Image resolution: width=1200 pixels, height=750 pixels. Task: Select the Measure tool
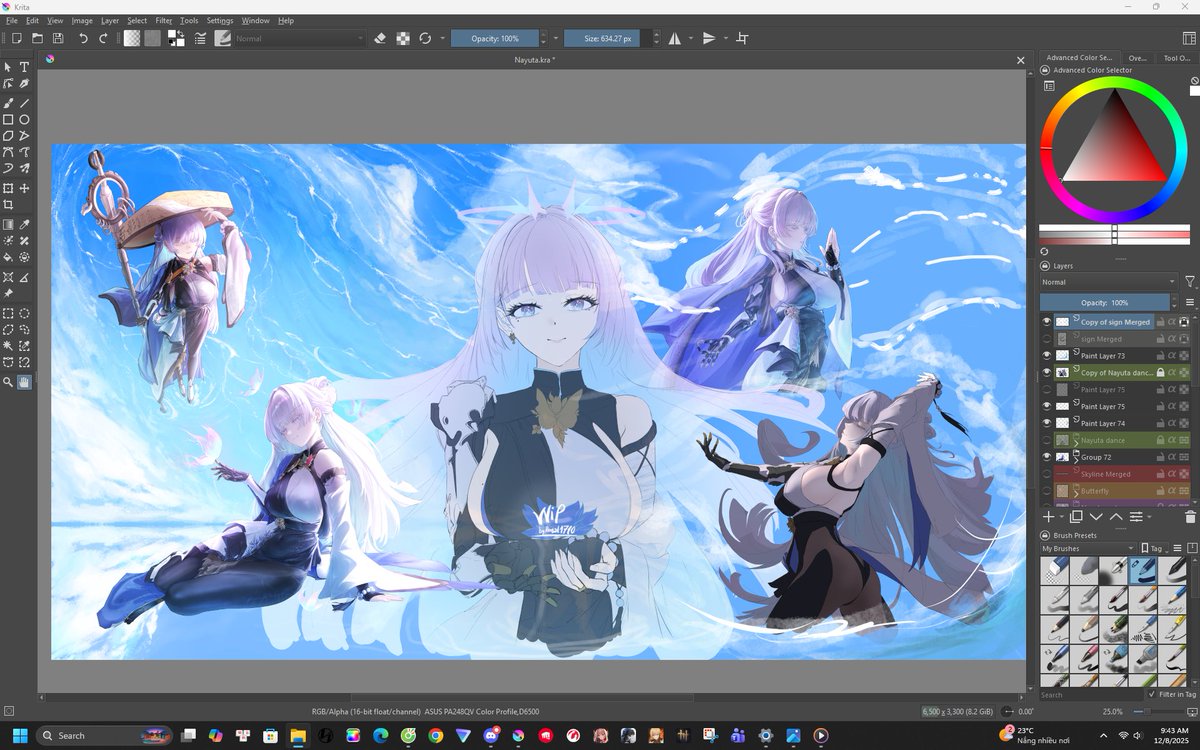pyautogui.click(x=24, y=277)
